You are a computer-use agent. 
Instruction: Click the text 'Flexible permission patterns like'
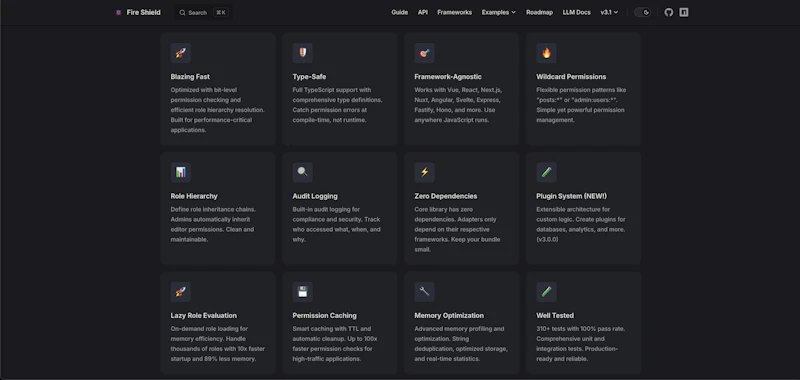581,90
